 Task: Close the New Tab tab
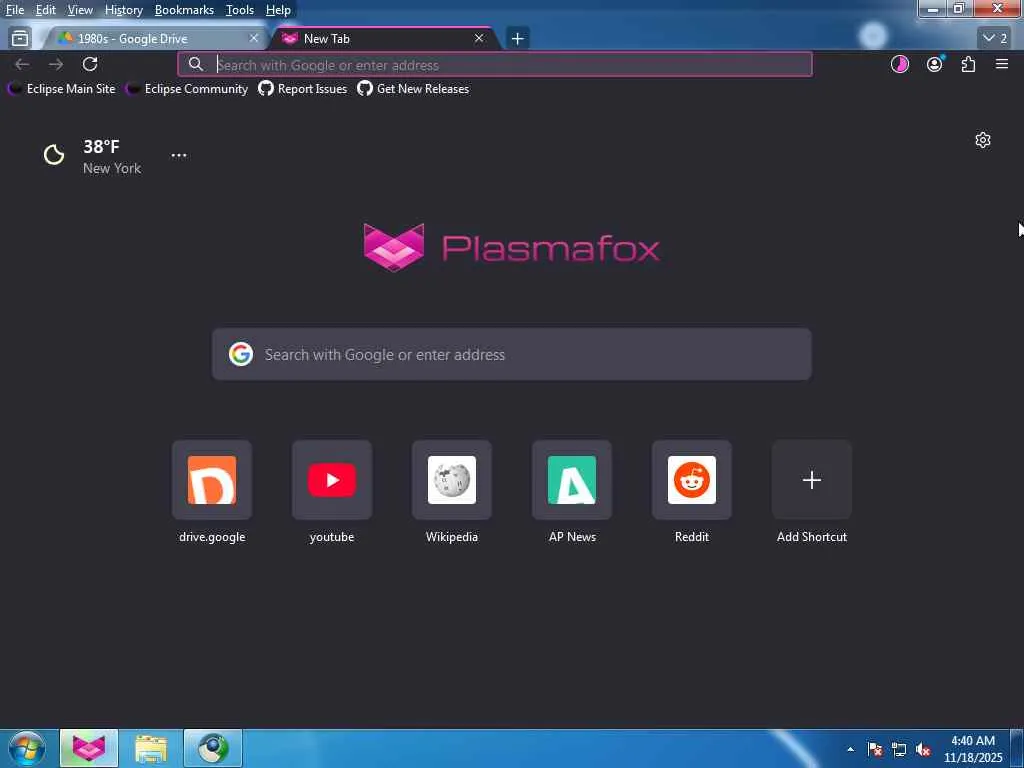pyautogui.click(x=479, y=39)
